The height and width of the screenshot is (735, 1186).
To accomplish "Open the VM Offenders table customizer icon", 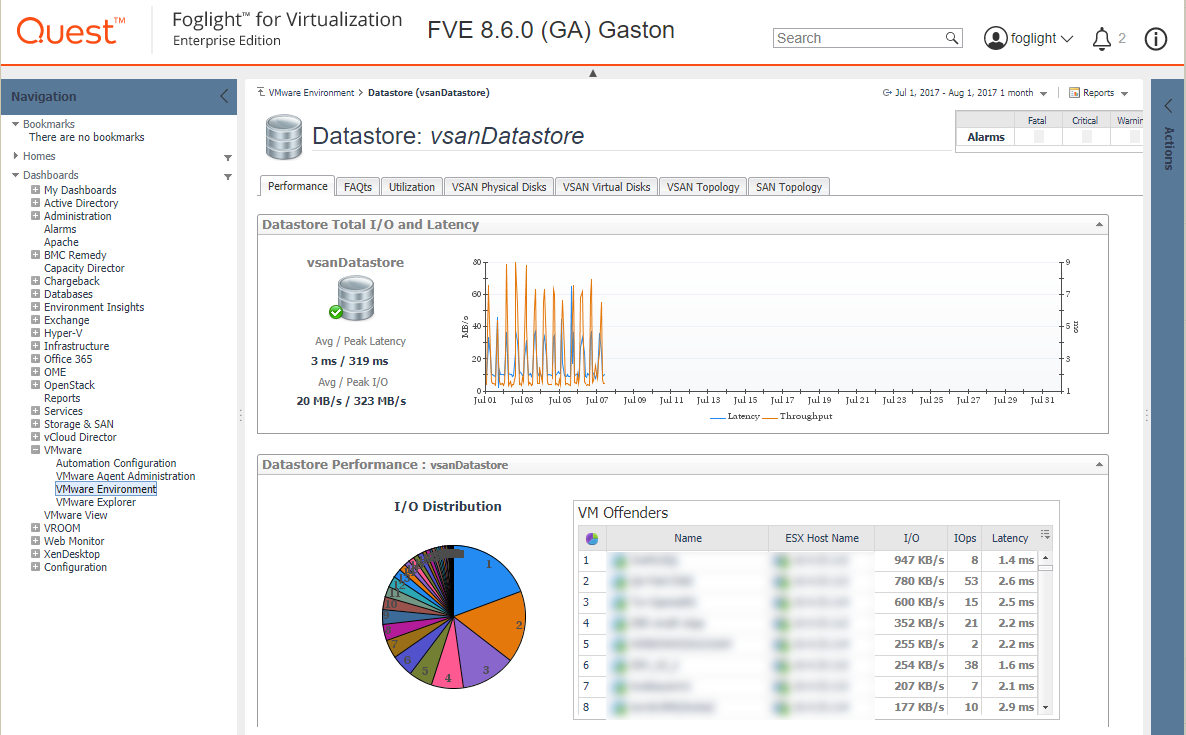I will click(1045, 535).
